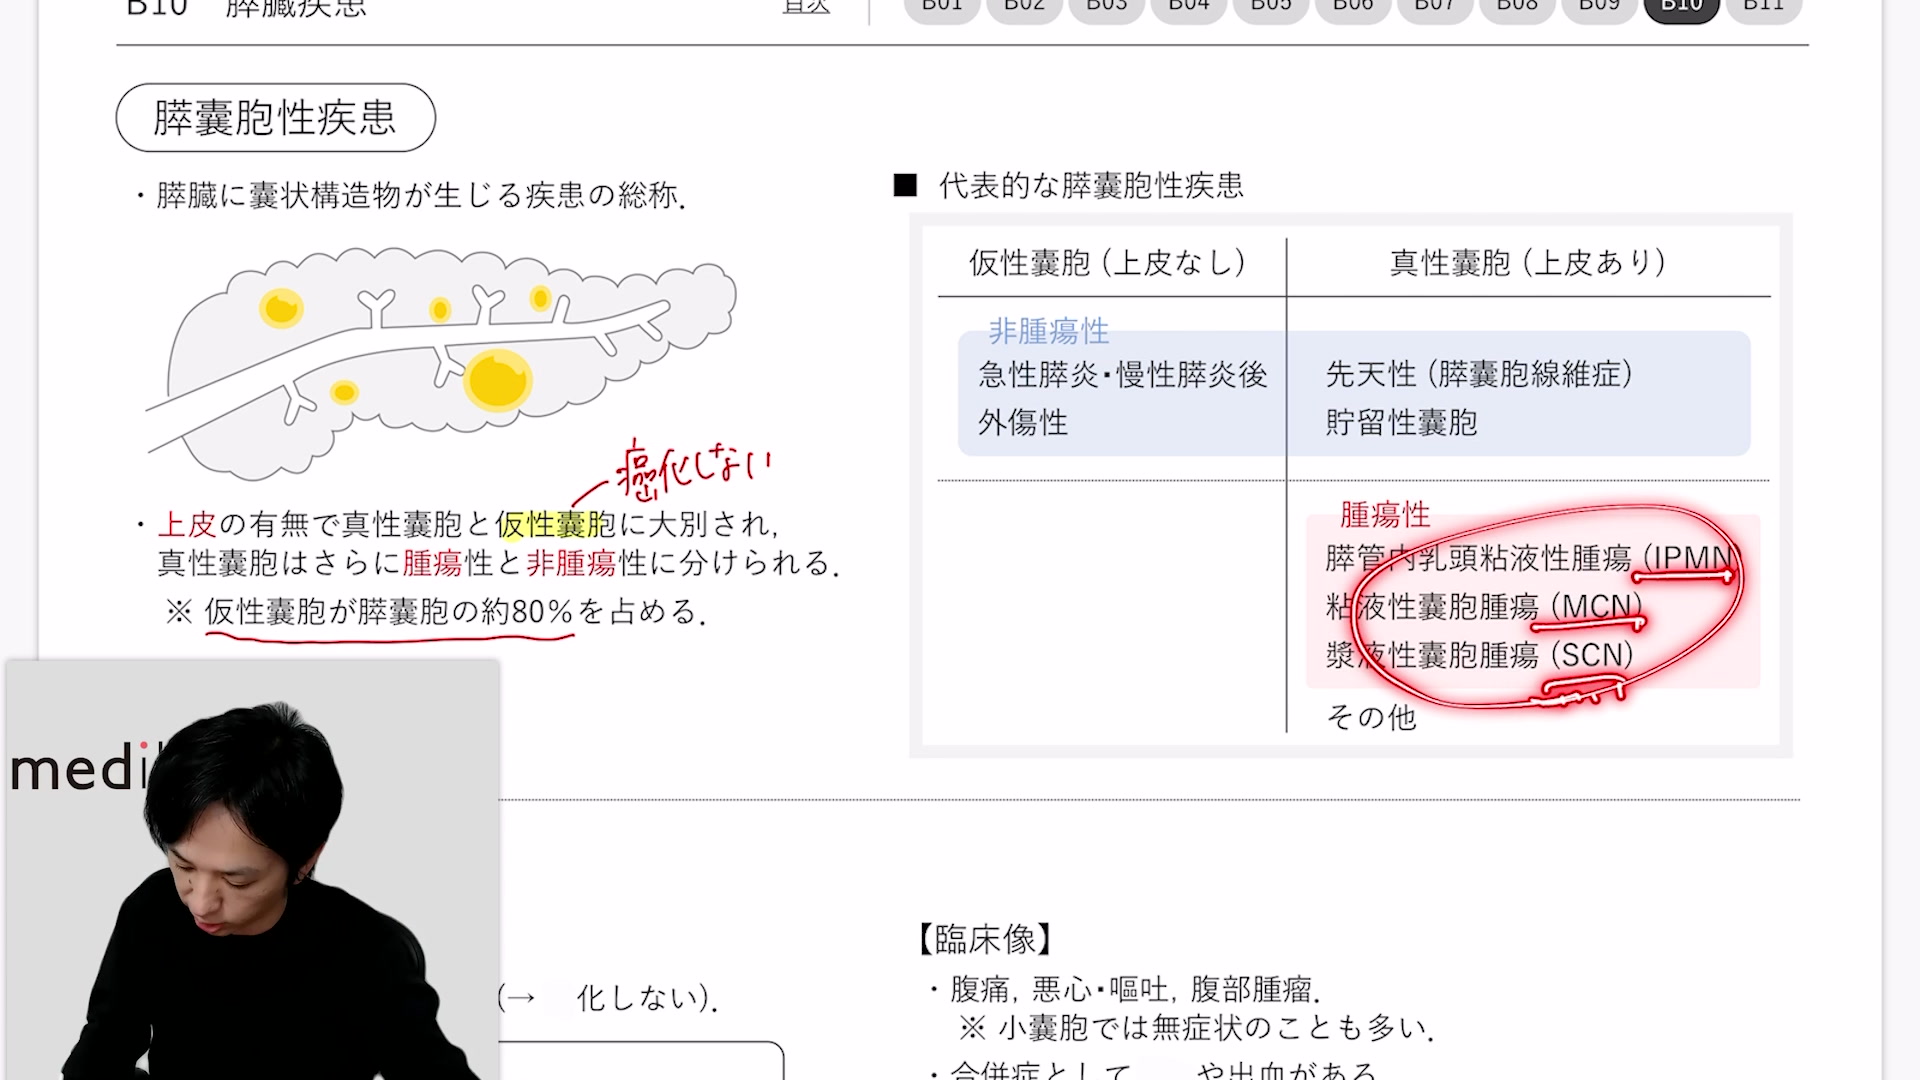Click the 【臨床像】 heading

coord(985,939)
